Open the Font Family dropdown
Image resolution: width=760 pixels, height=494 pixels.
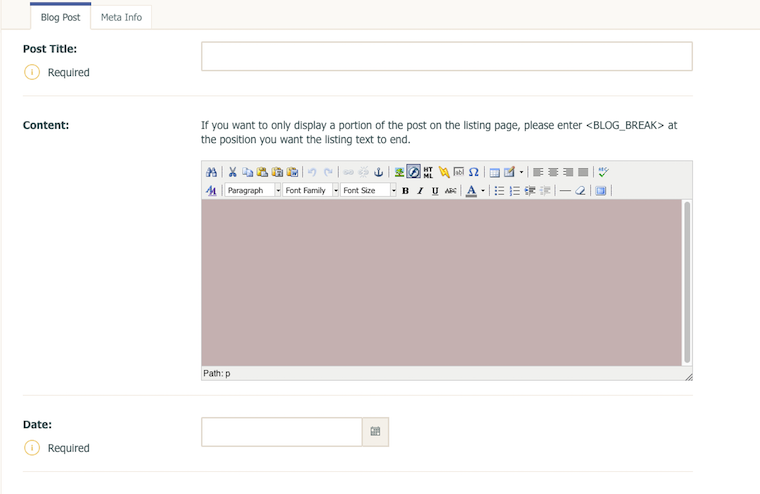pyautogui.click(x=311, y=191)
